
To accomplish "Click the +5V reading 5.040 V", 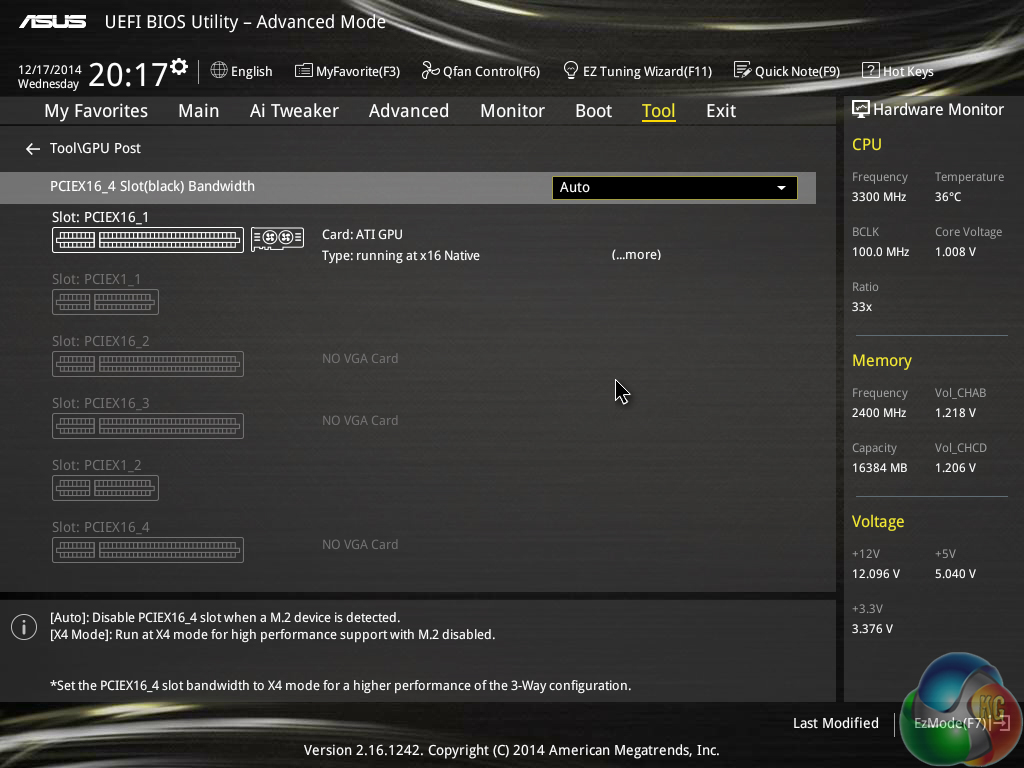I will click(955, 573).
